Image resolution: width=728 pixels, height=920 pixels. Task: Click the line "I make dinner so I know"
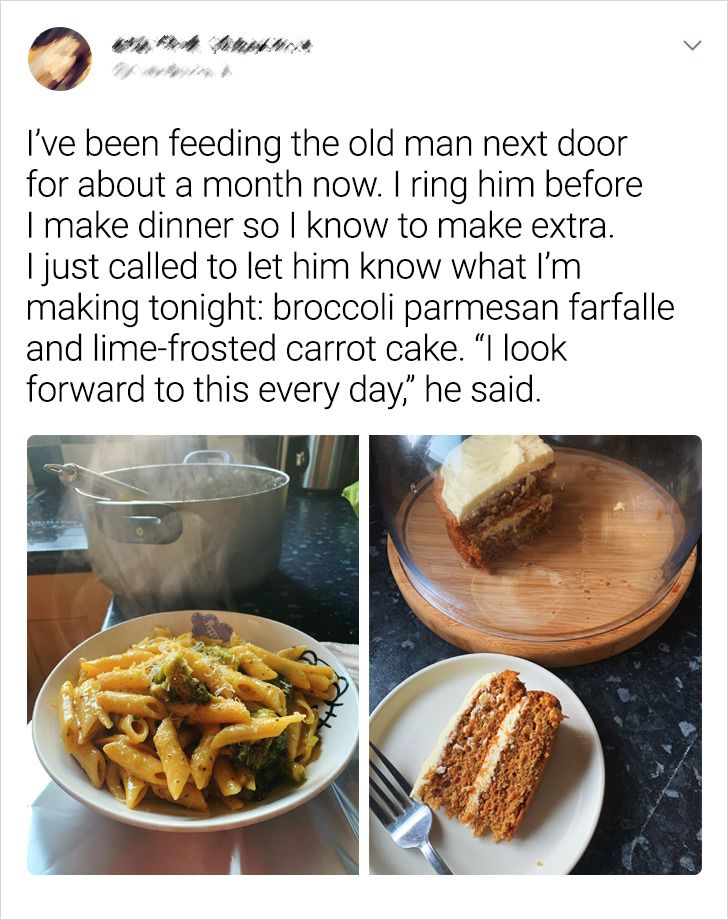click(209, 226)
